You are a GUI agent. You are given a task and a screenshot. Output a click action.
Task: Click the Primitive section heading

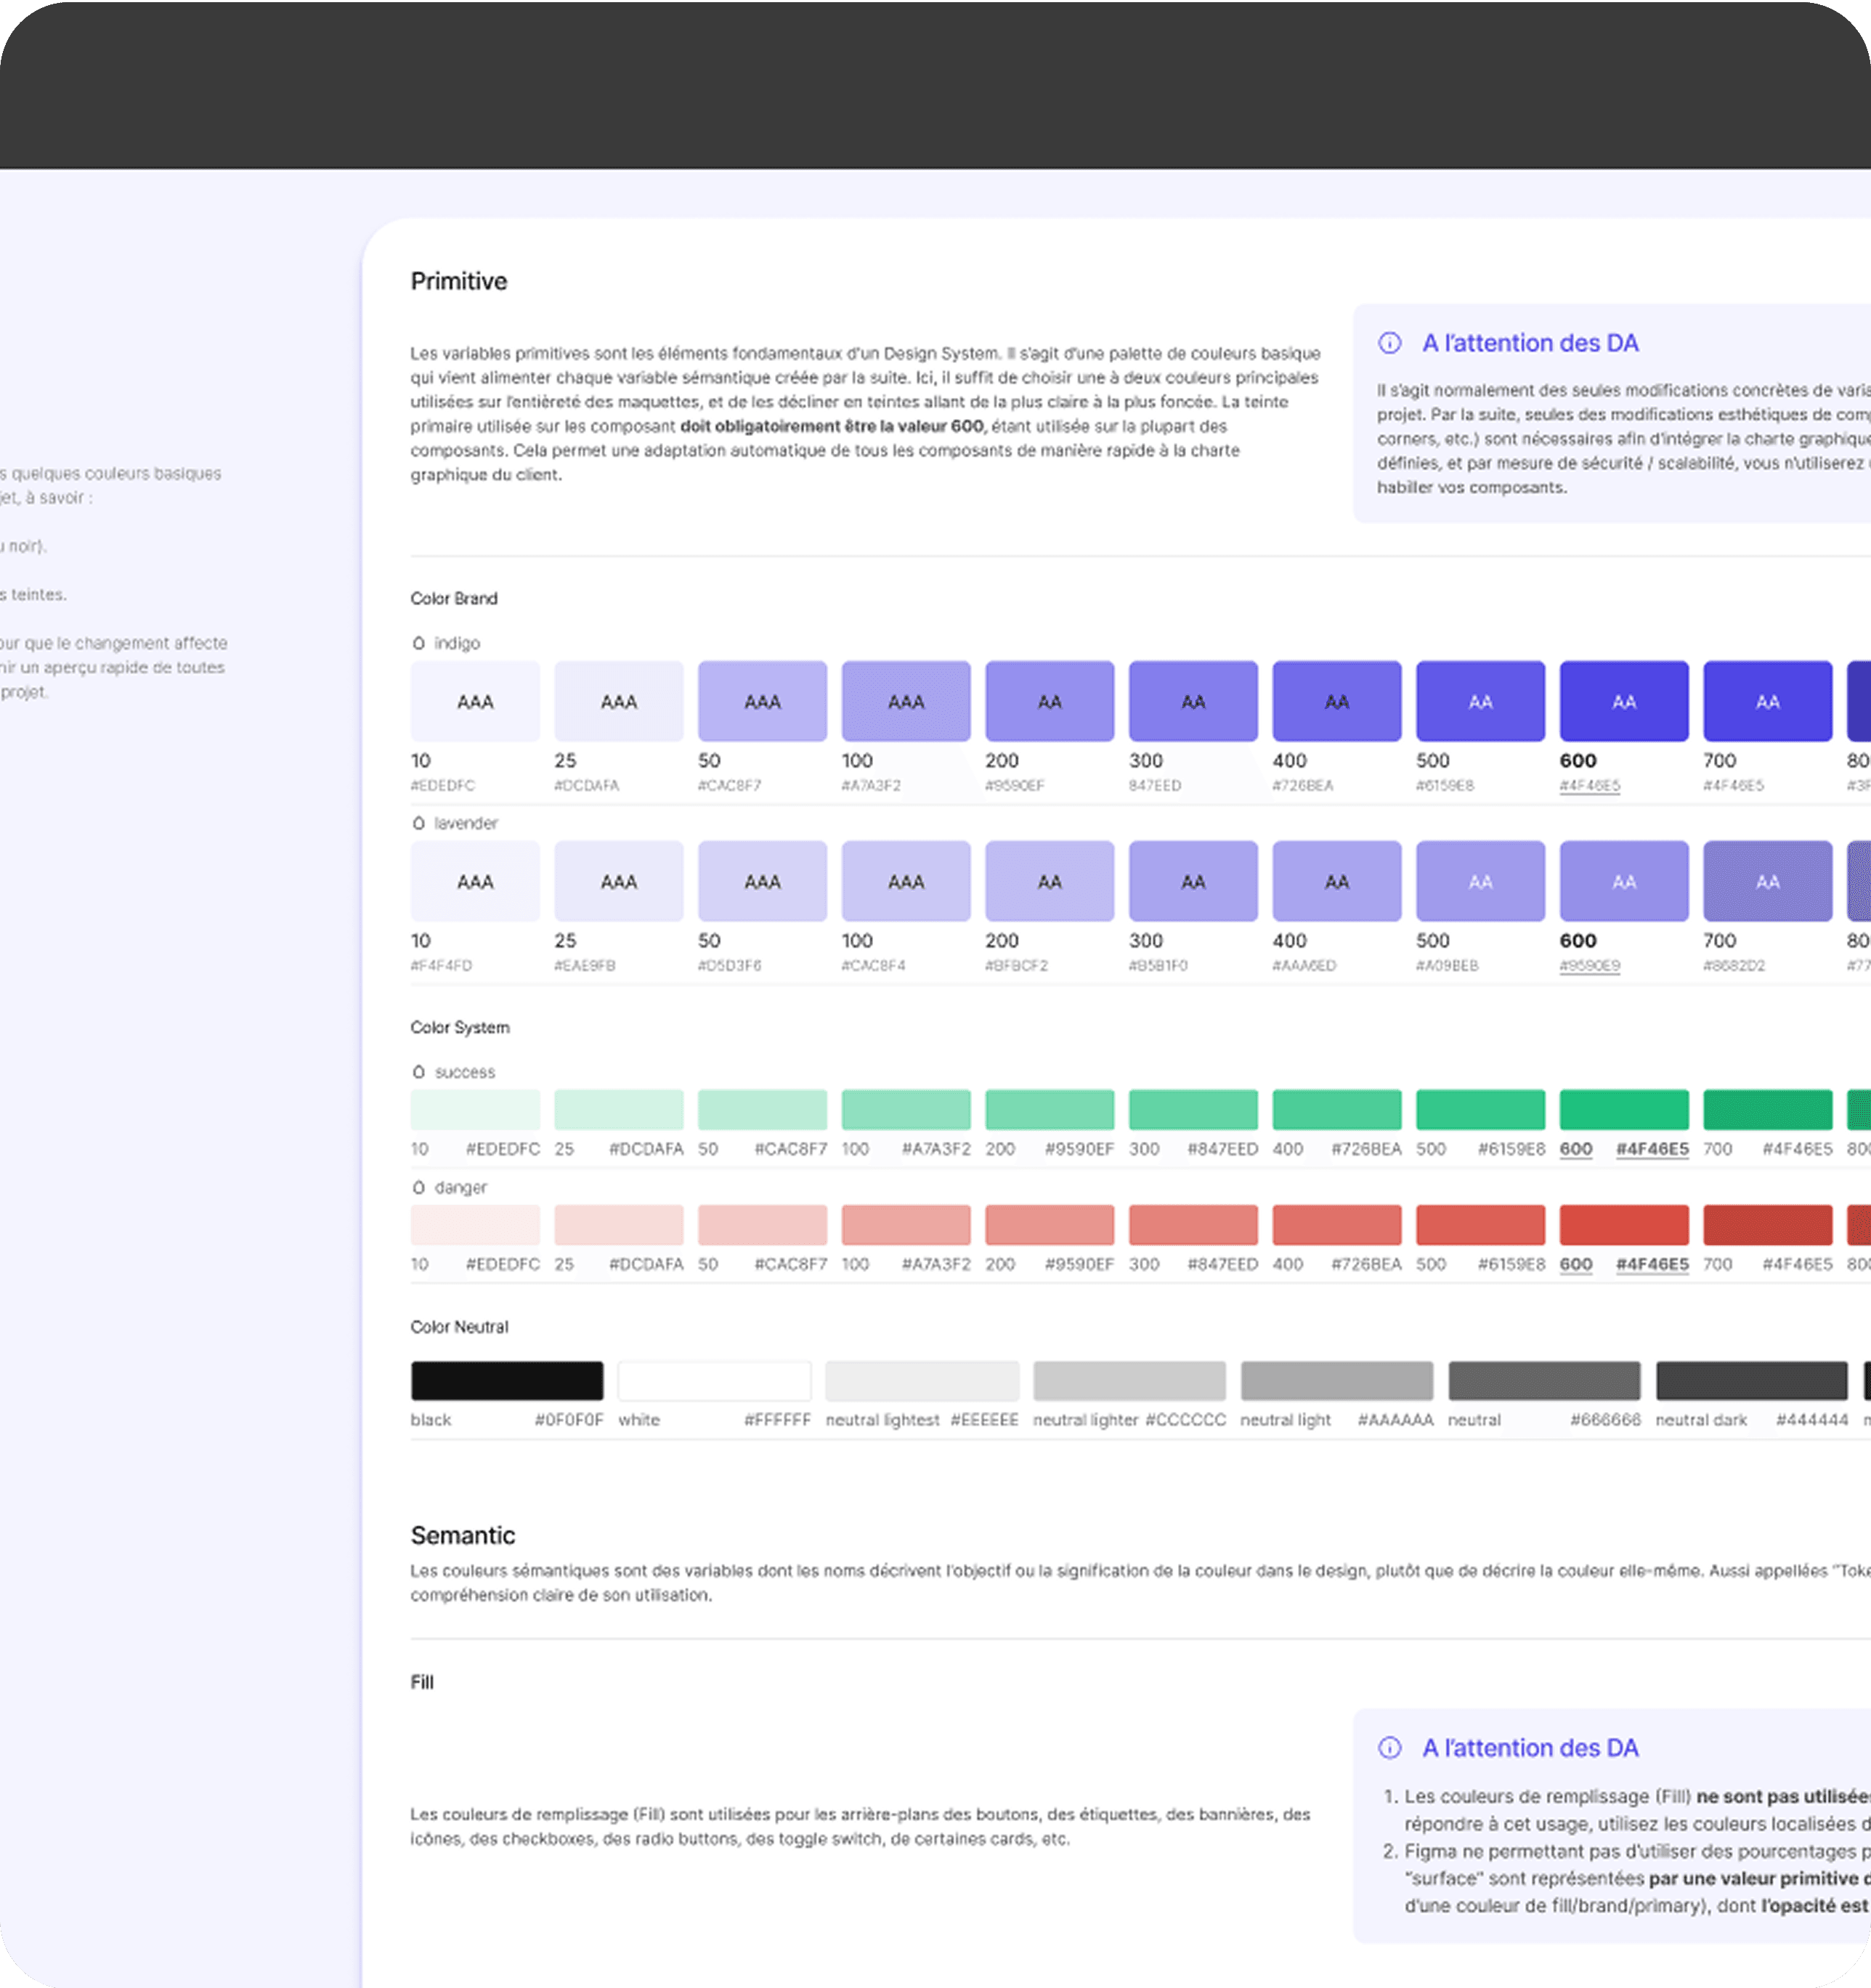459,281
